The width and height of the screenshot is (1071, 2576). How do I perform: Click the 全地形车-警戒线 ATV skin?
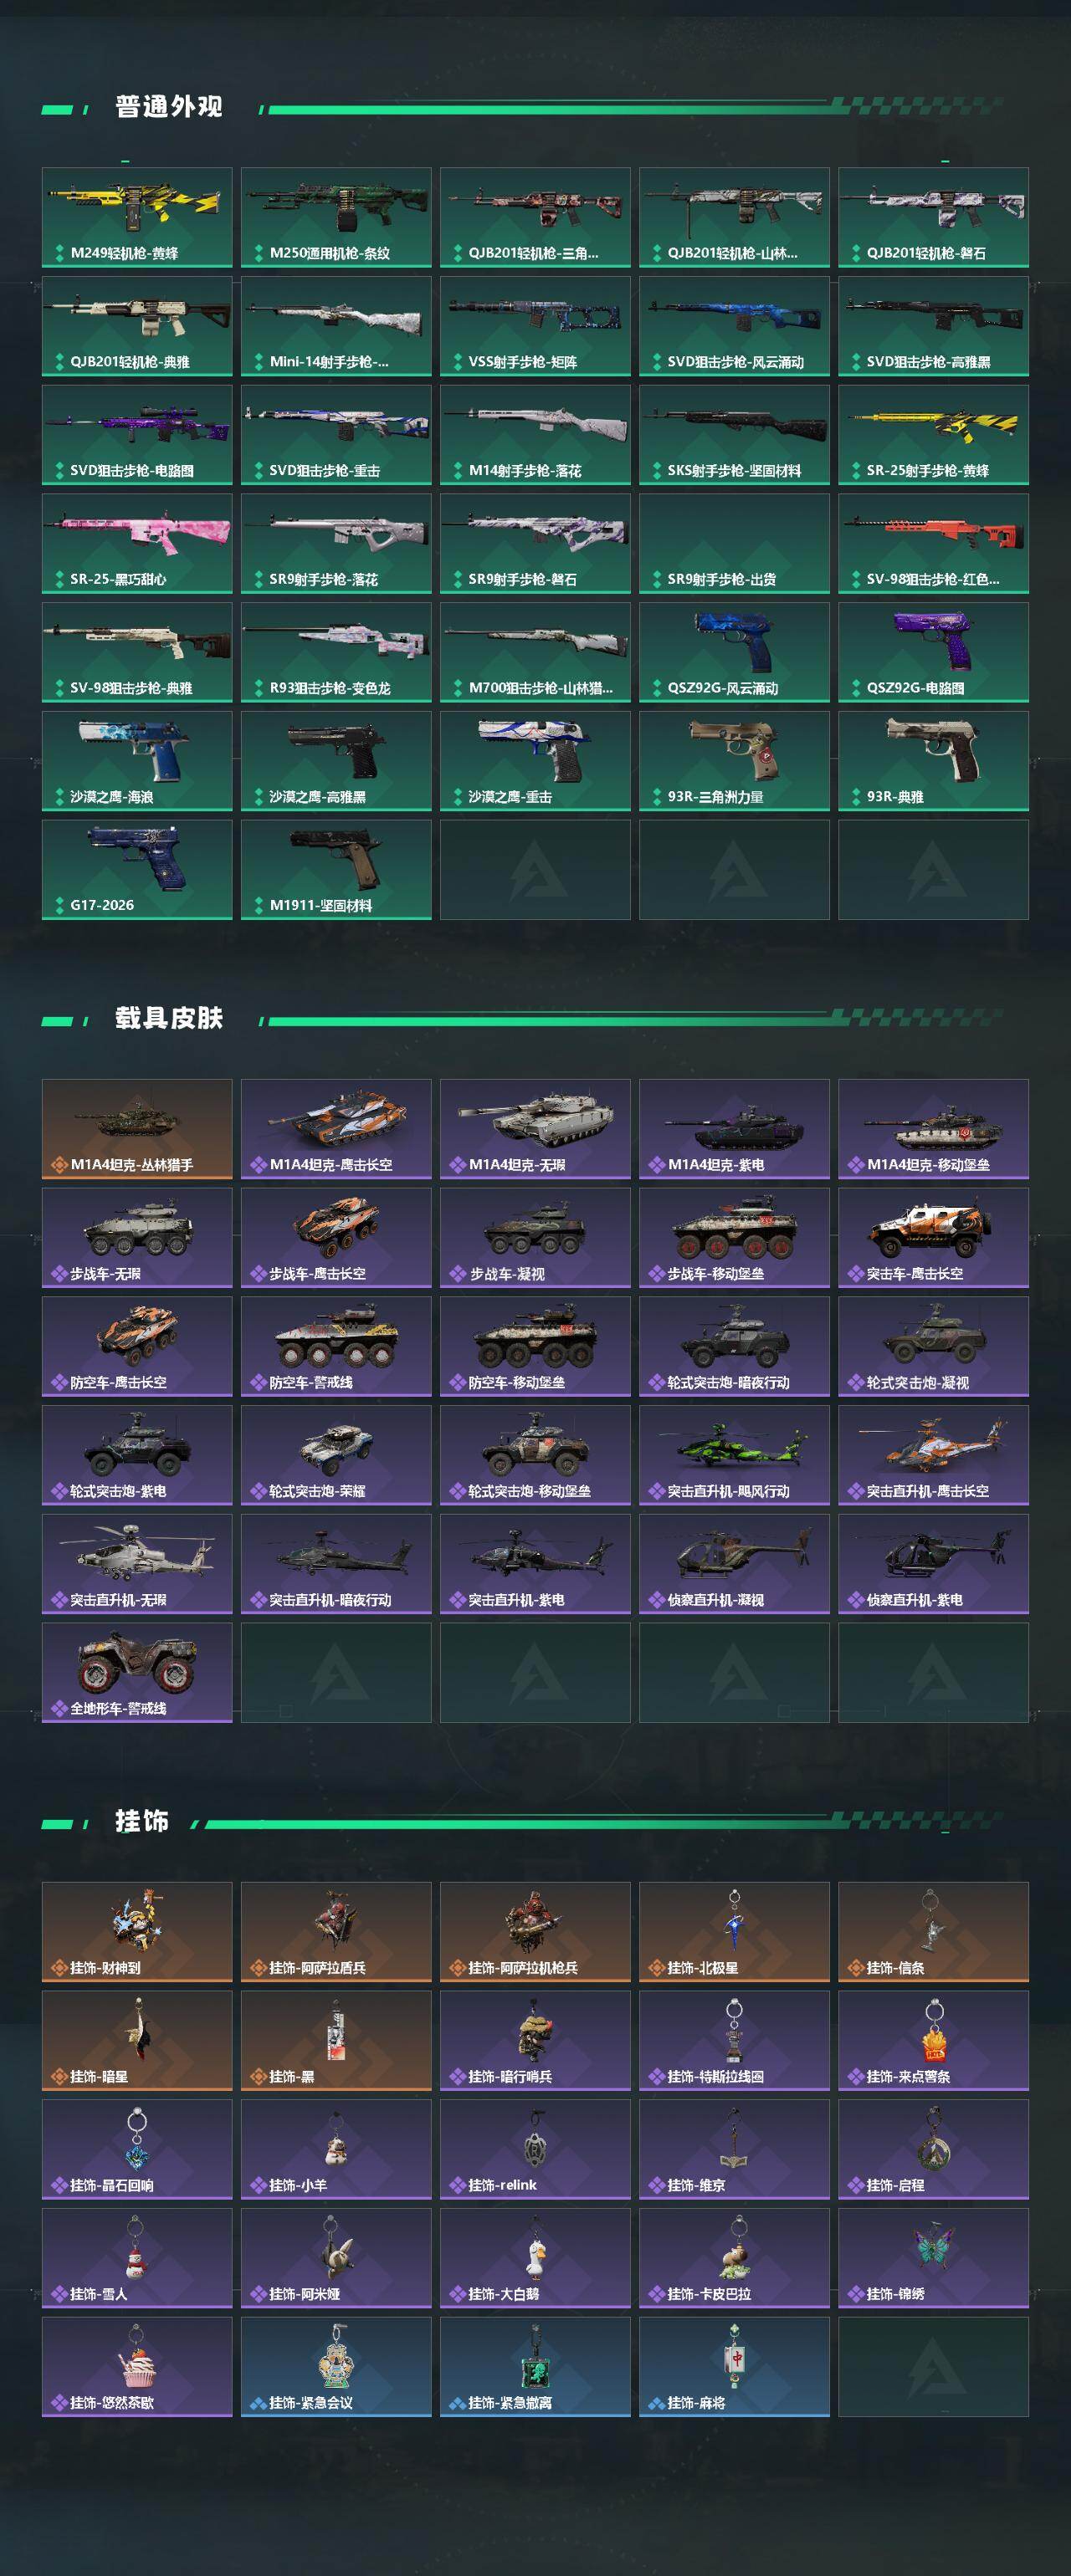[x=137, y=1672]
